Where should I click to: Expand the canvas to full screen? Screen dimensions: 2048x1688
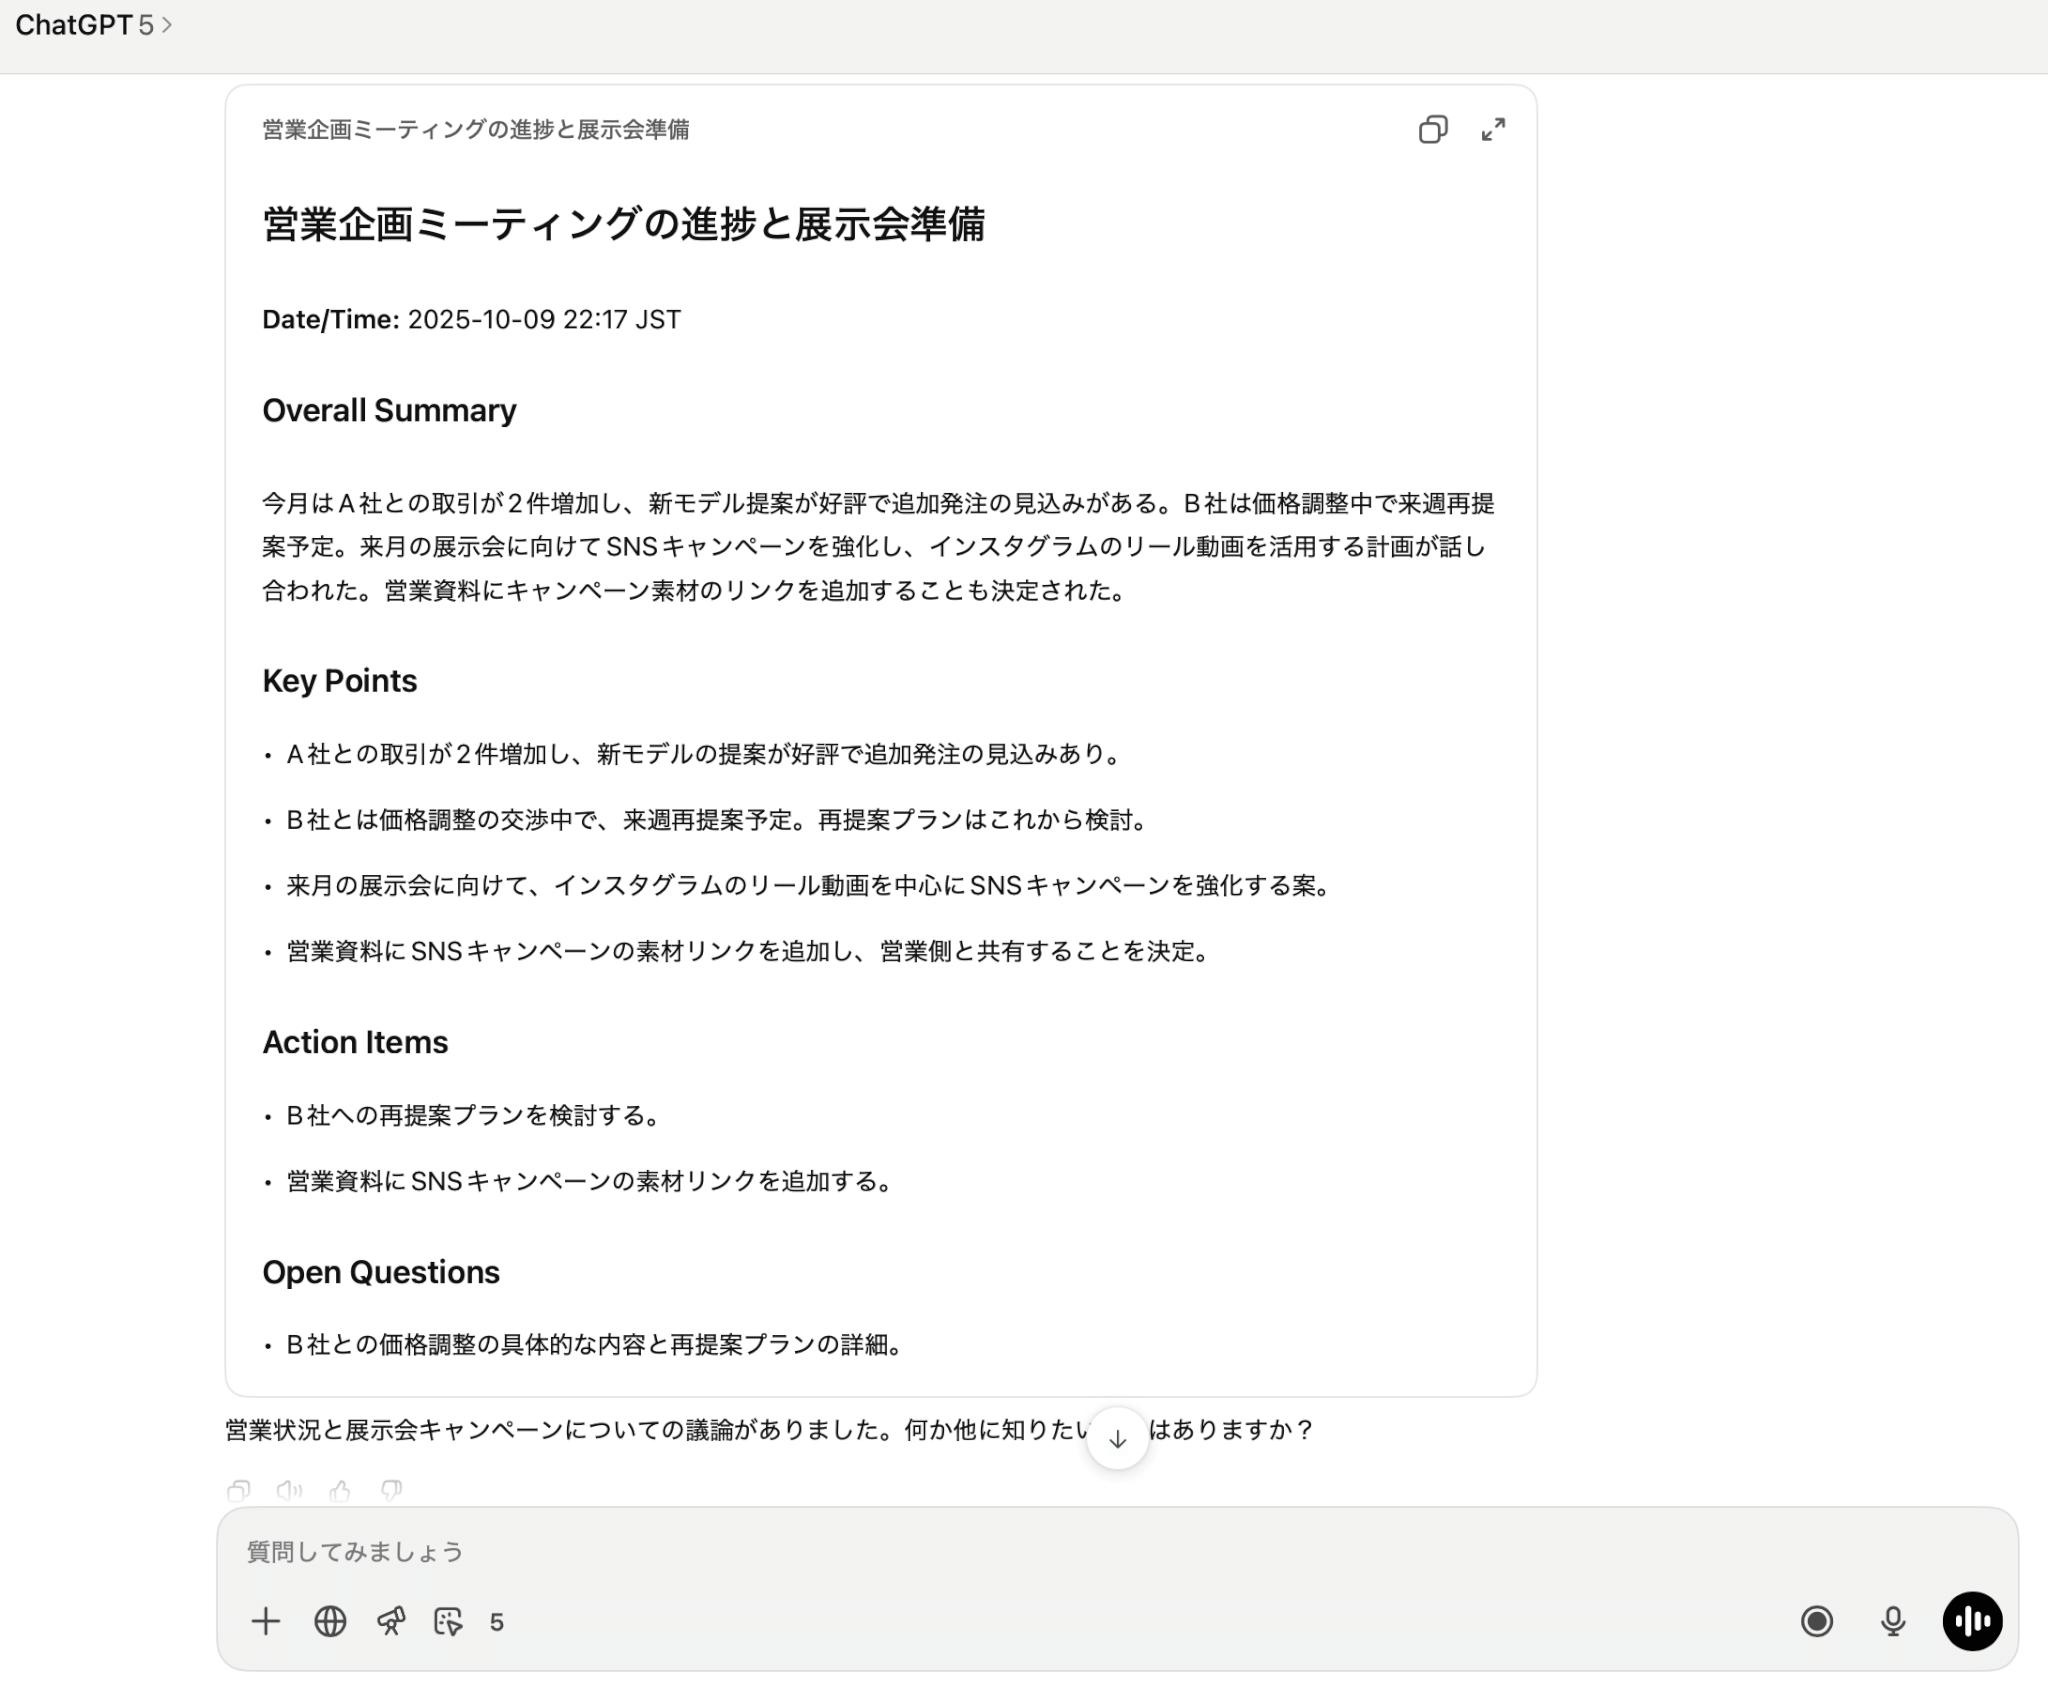(1493, 130)
